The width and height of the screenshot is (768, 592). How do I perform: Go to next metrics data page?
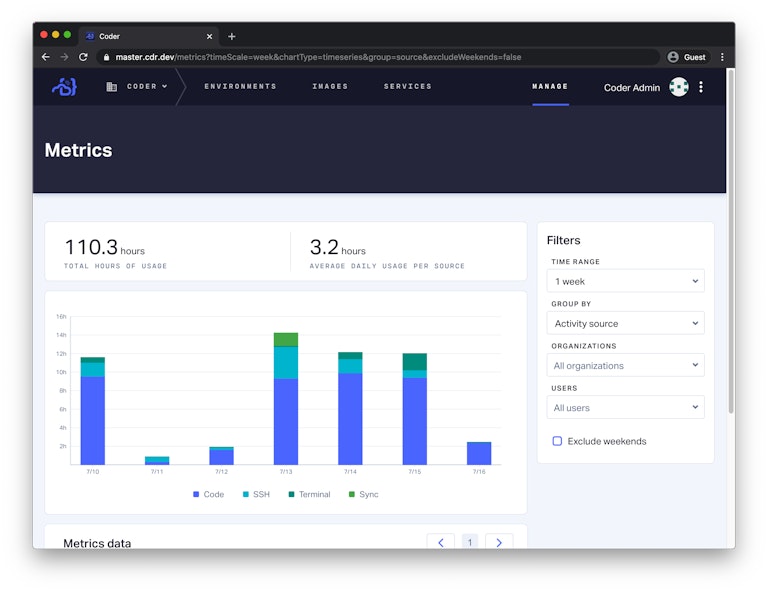499,542
